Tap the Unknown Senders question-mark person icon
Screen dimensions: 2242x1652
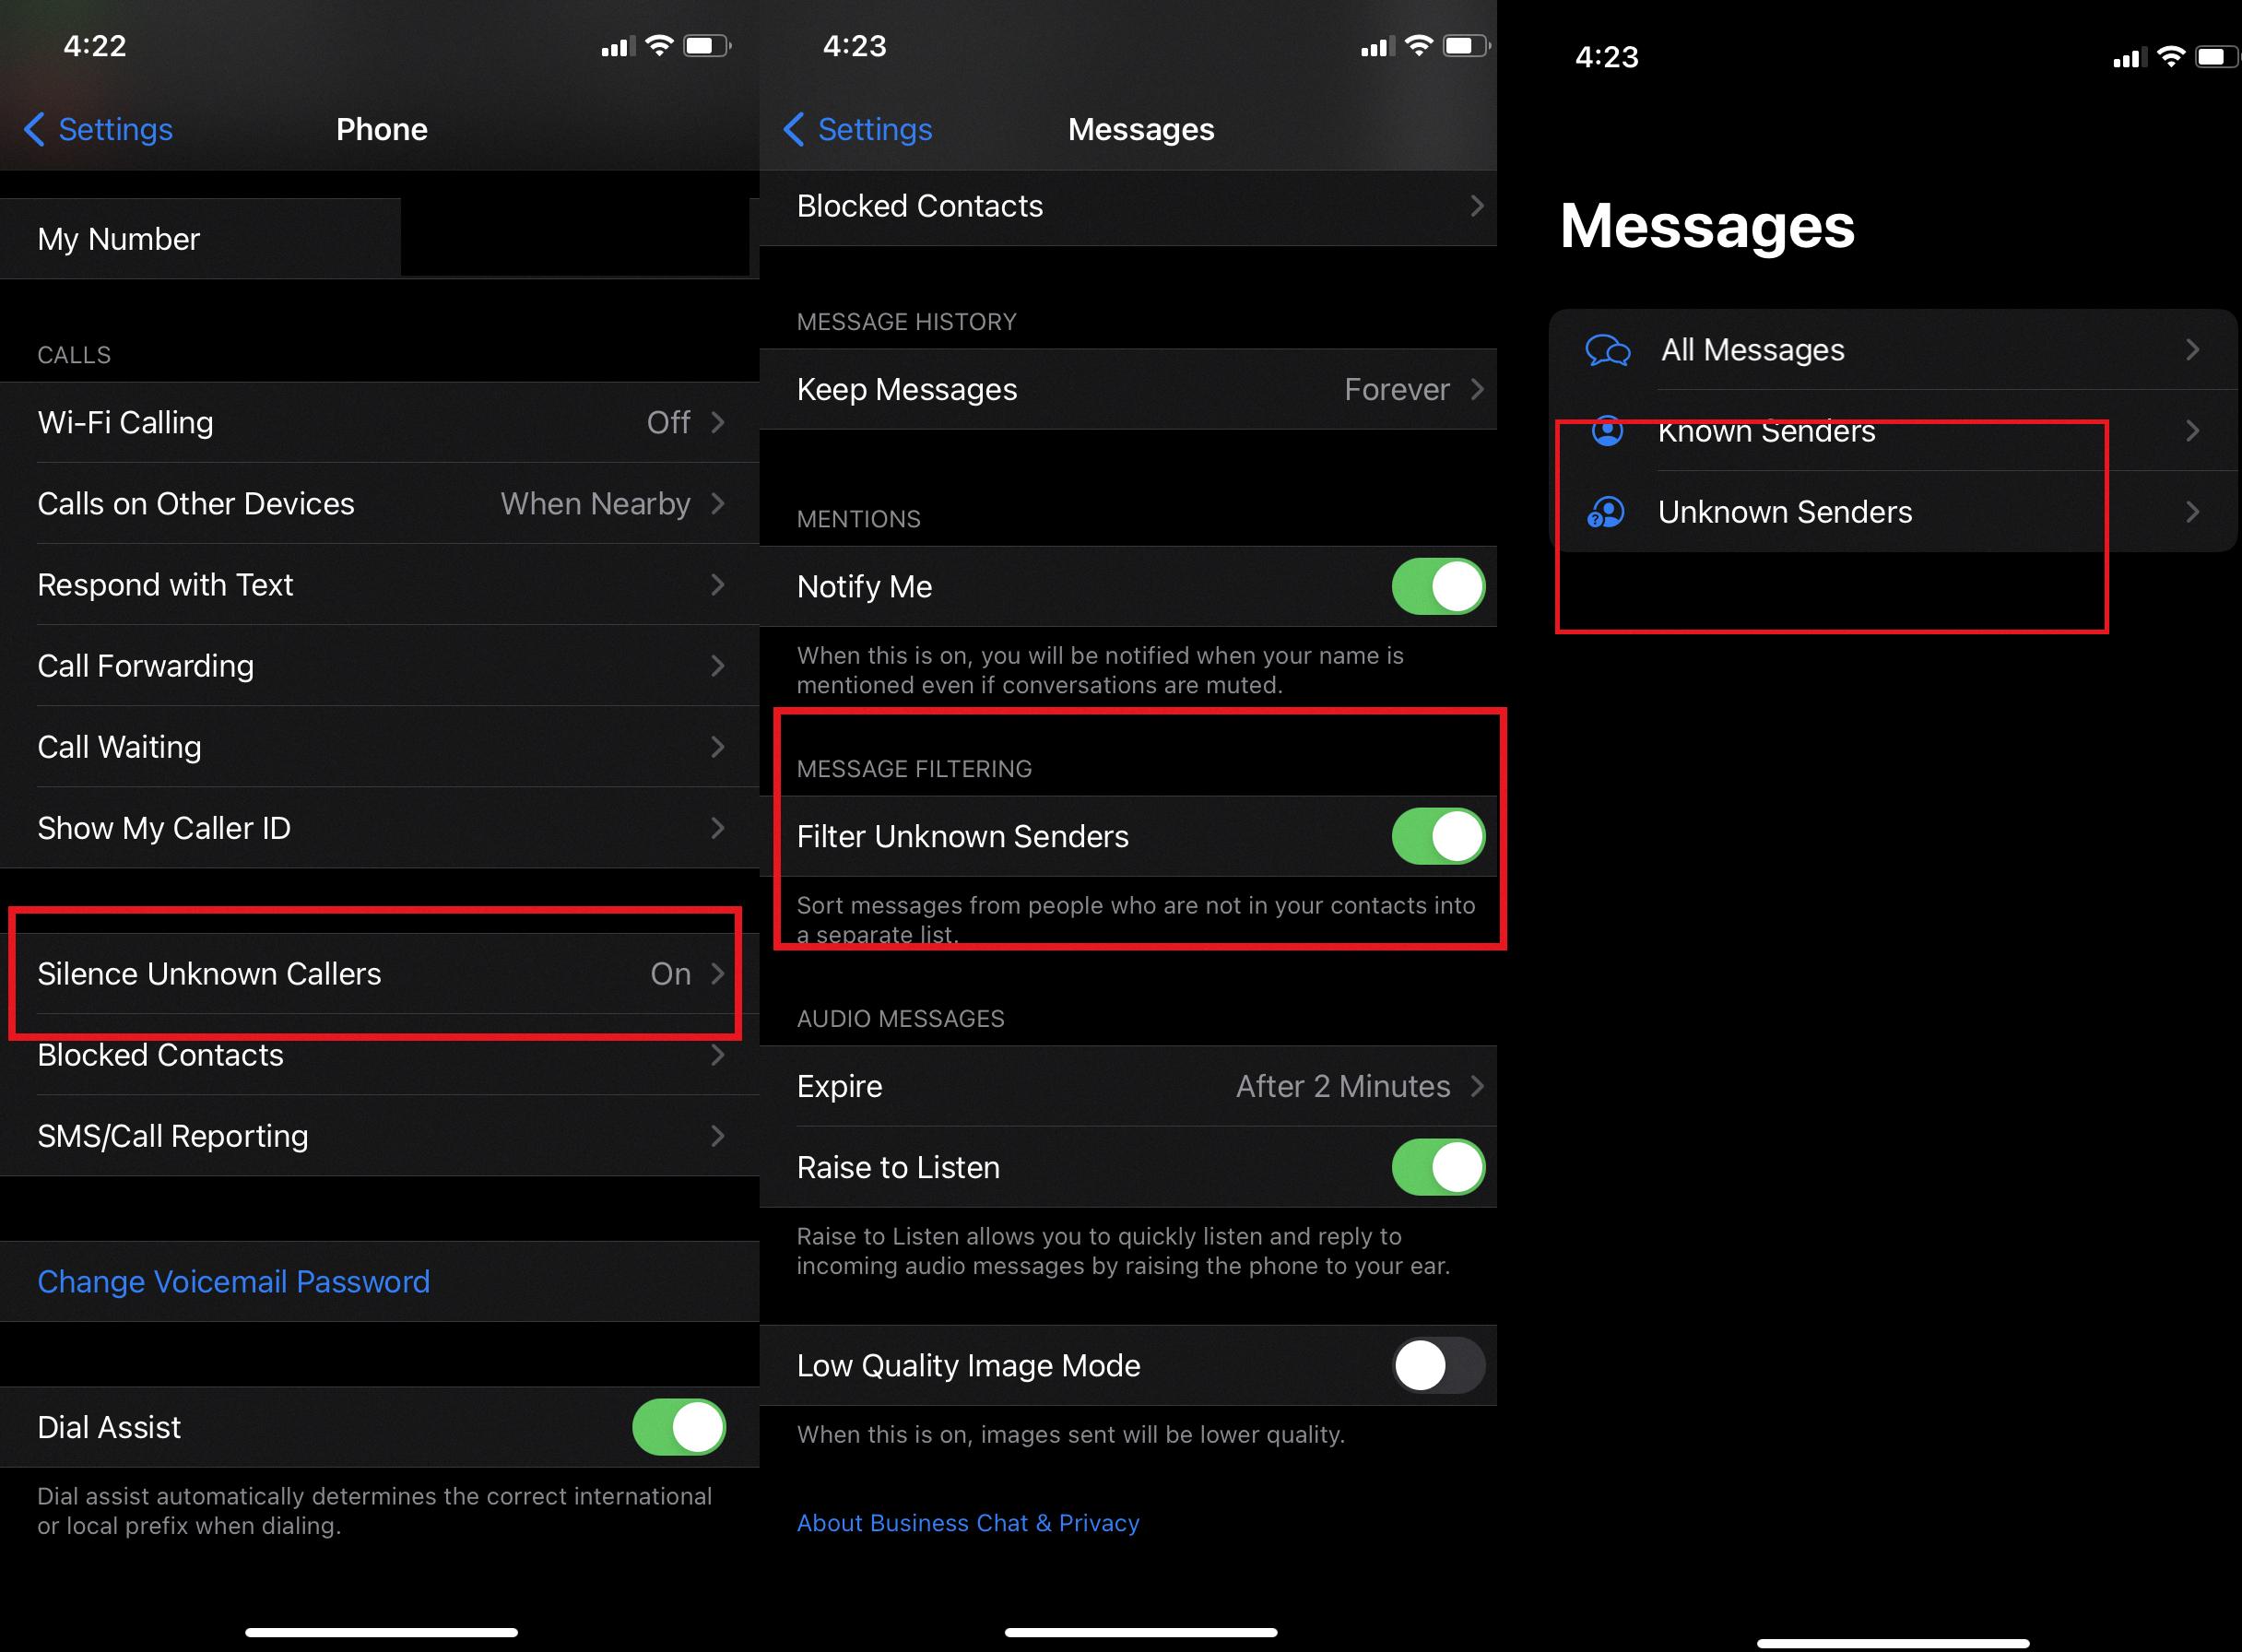(1606, 512)
